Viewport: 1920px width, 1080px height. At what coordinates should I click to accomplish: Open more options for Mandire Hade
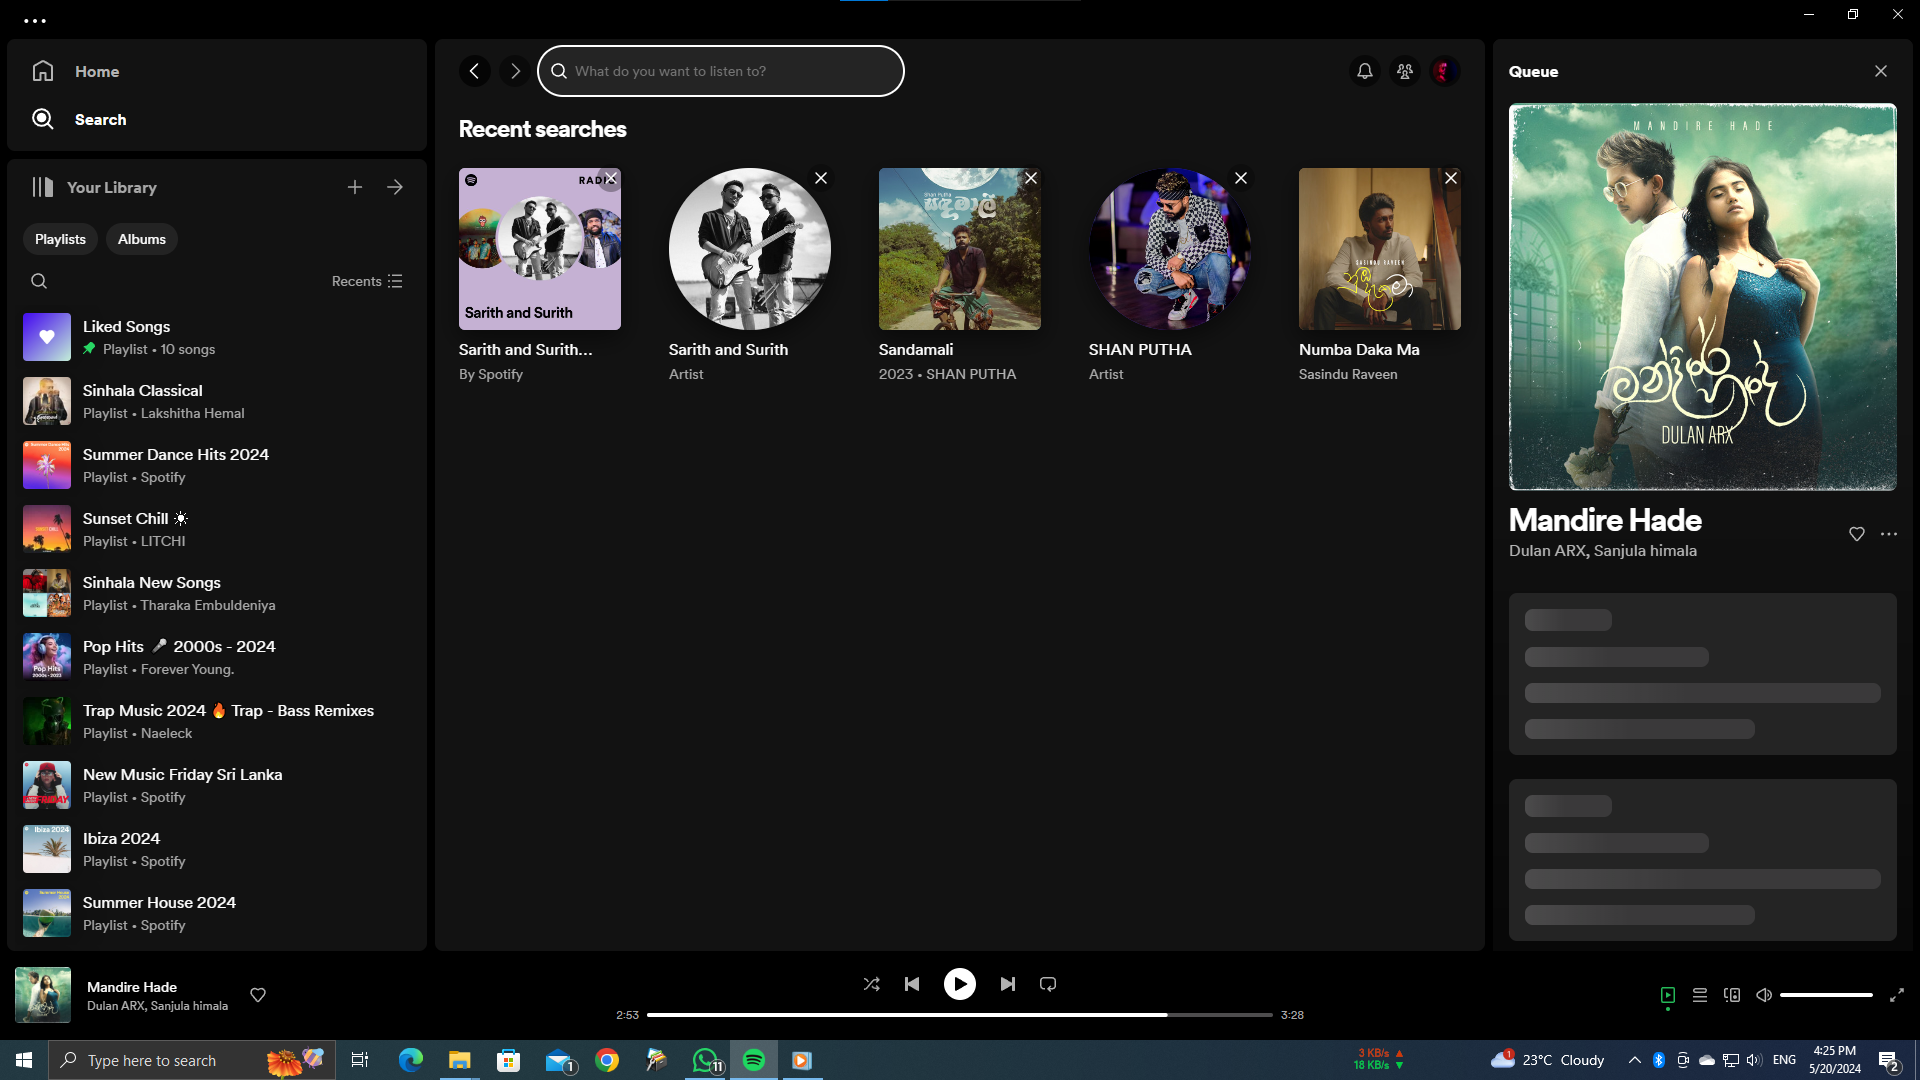(x=1889, y=534)
